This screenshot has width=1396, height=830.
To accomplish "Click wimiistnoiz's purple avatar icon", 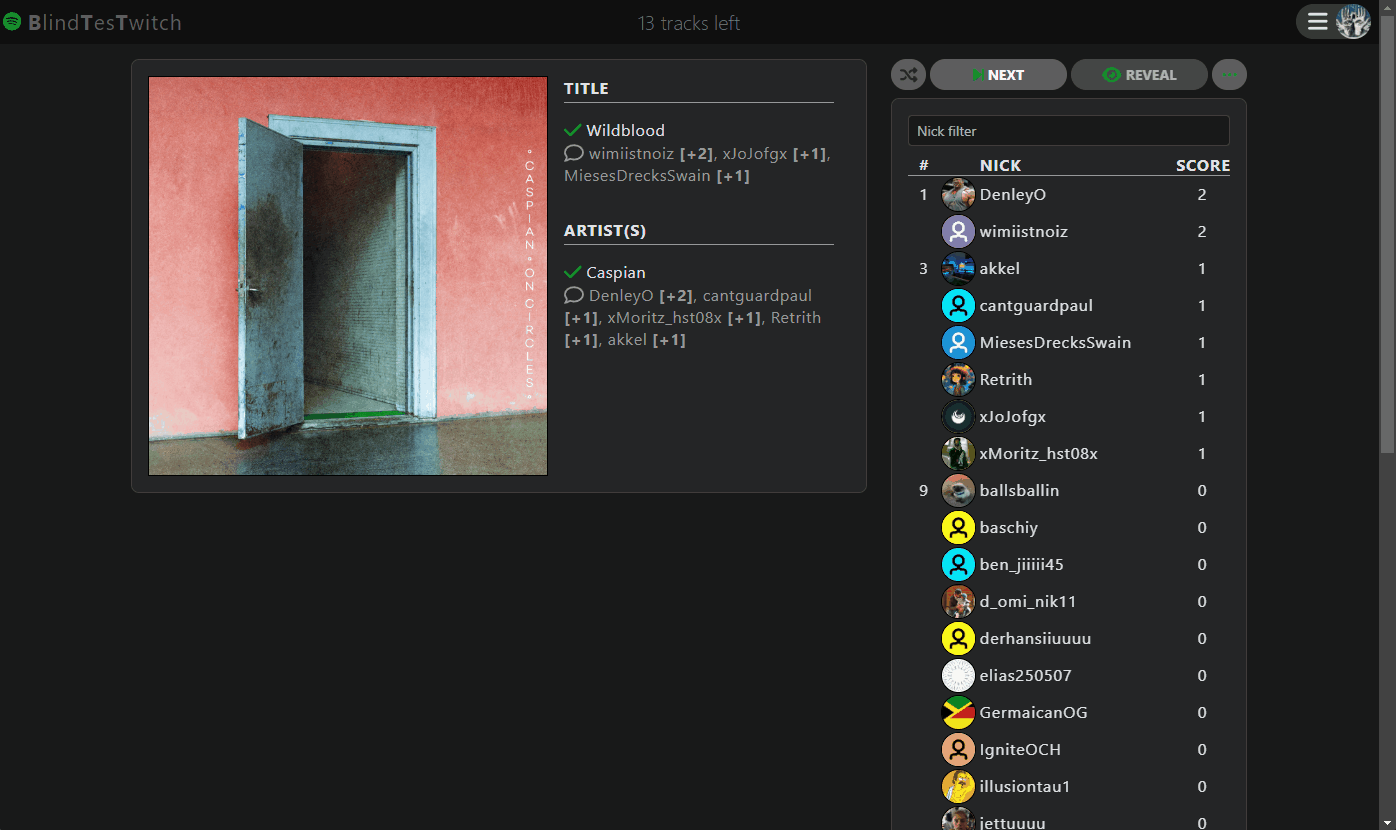I will pyautogui.click(x=958, y=232).
